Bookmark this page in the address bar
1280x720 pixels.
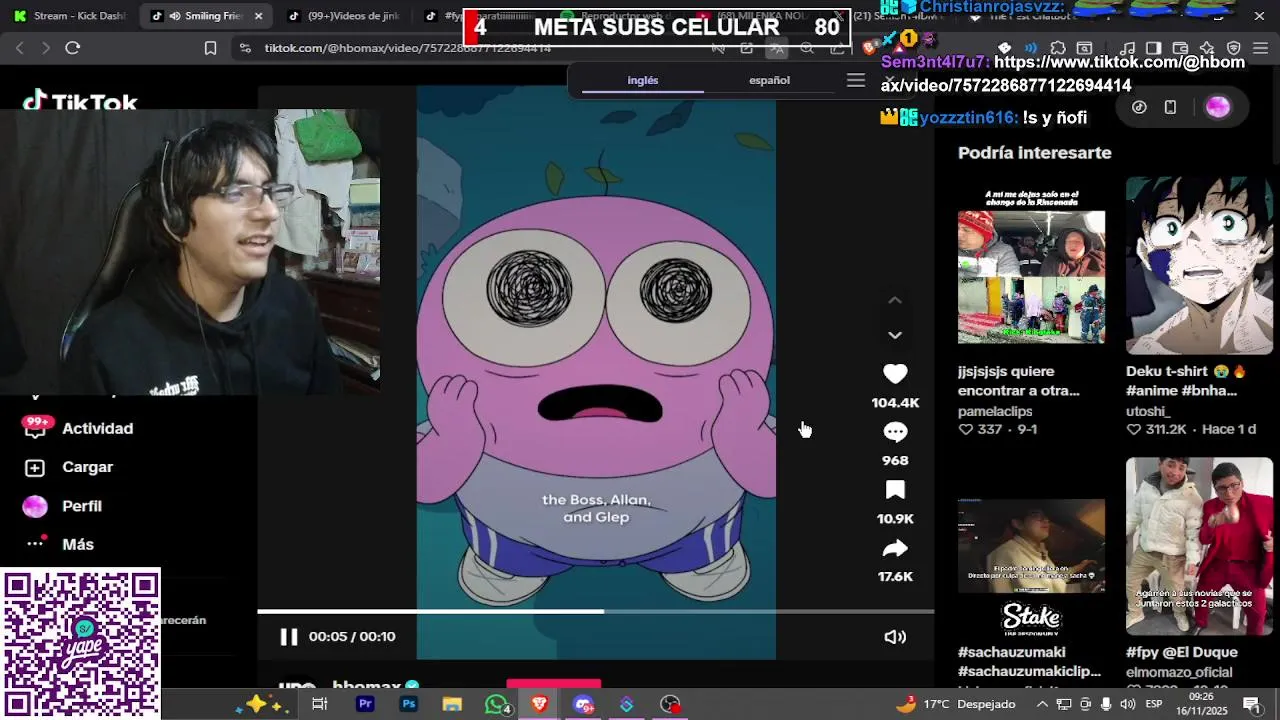[210, 48]
